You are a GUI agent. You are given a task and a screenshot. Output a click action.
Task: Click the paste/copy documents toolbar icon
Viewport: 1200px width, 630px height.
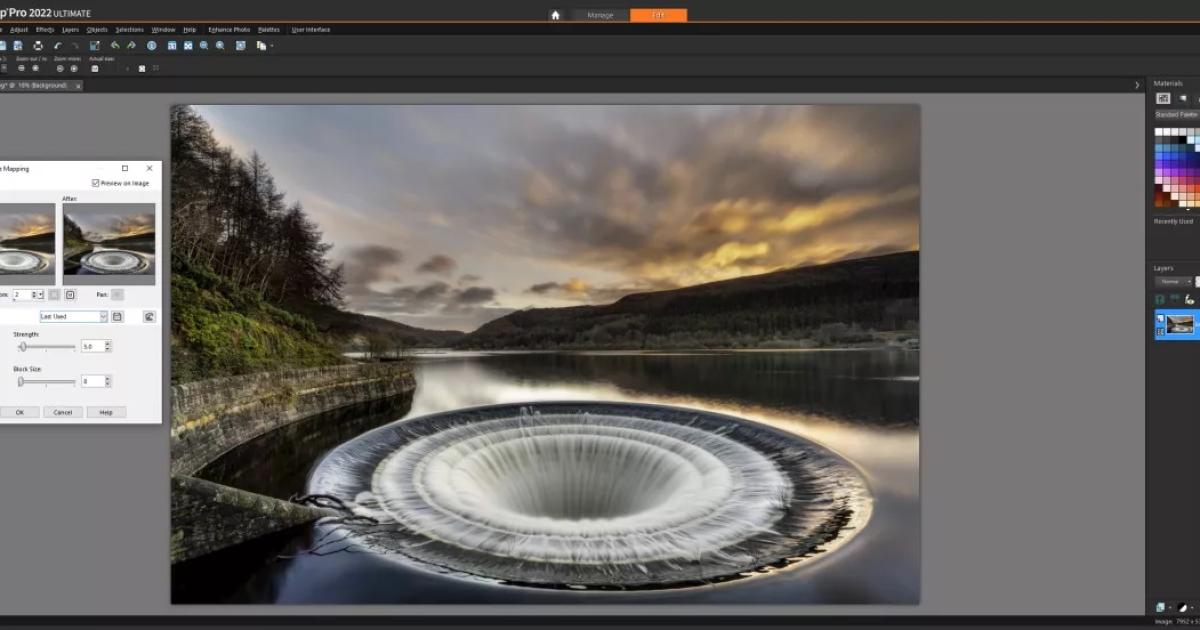coord(261,45)
